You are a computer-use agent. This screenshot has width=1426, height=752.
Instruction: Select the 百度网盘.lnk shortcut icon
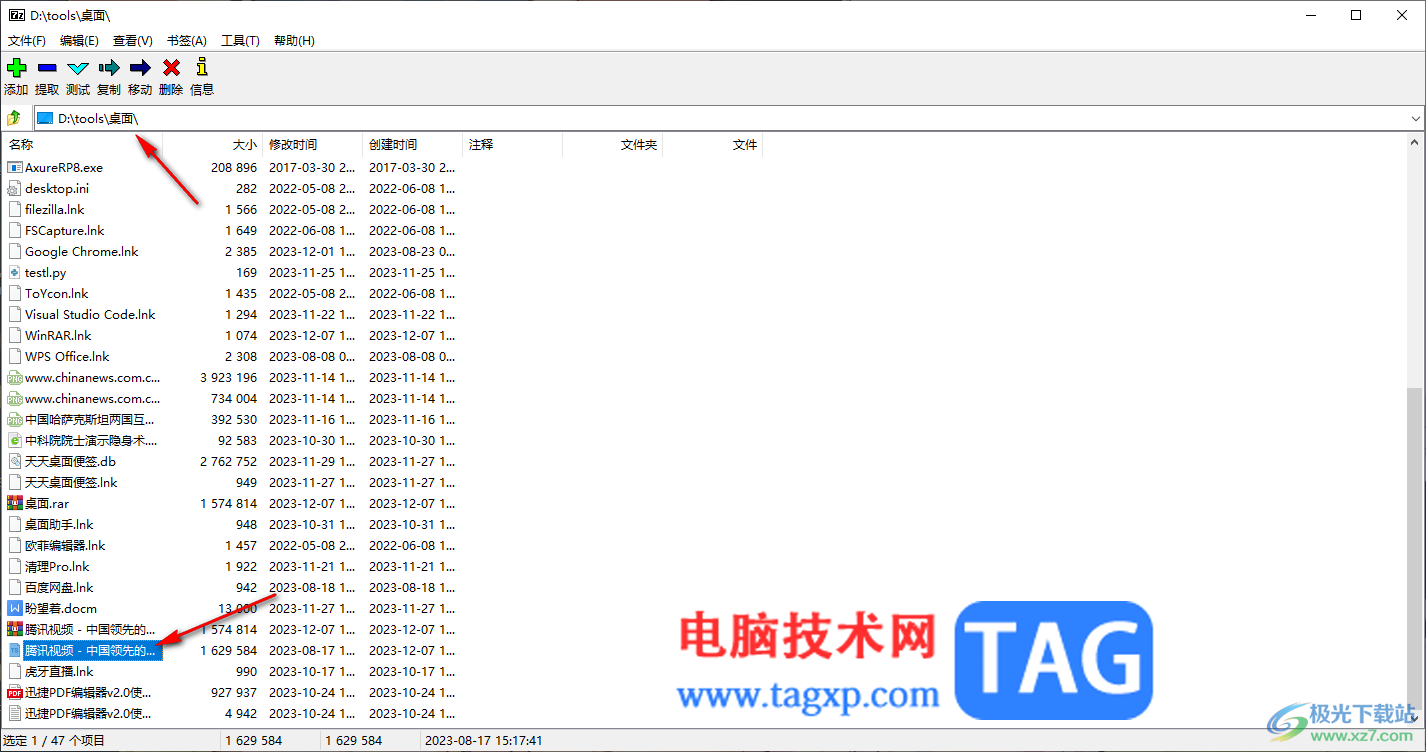coord(14,588)
